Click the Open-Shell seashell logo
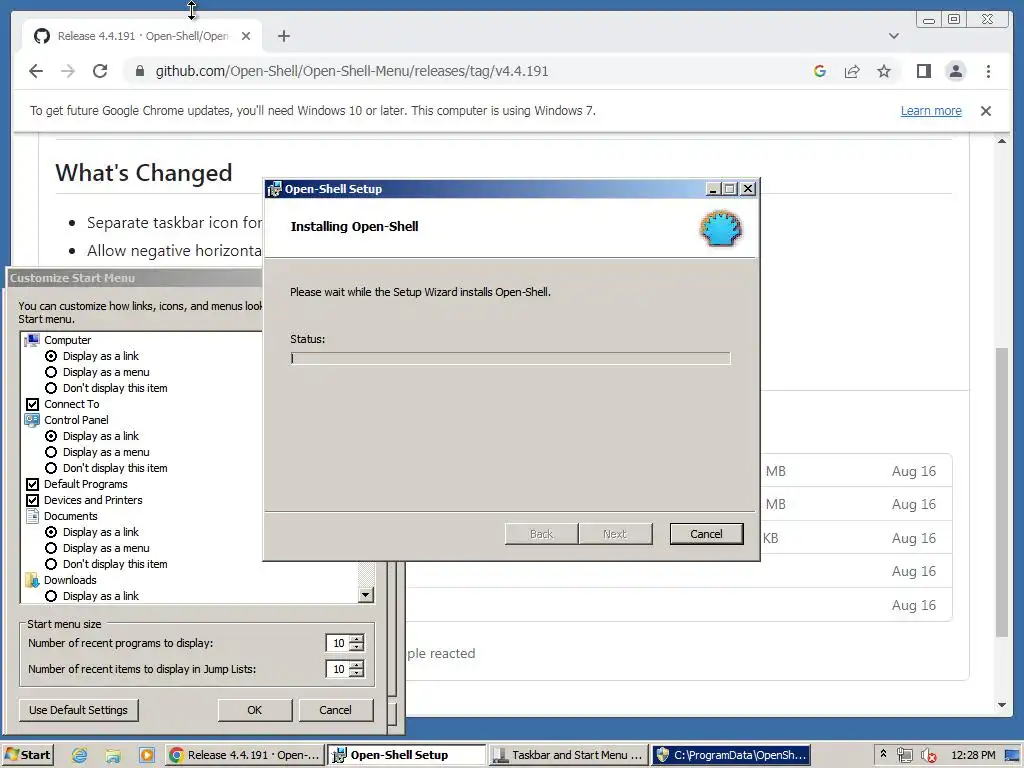This screenshot has height=768, width=1024. tap(721, 228)
